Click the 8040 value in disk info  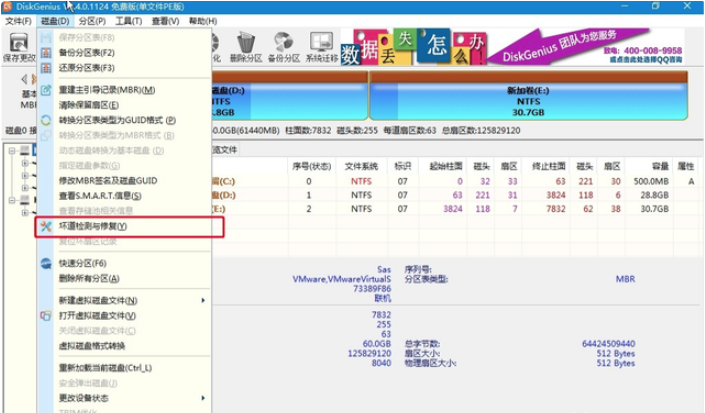(x=381, y=363)
